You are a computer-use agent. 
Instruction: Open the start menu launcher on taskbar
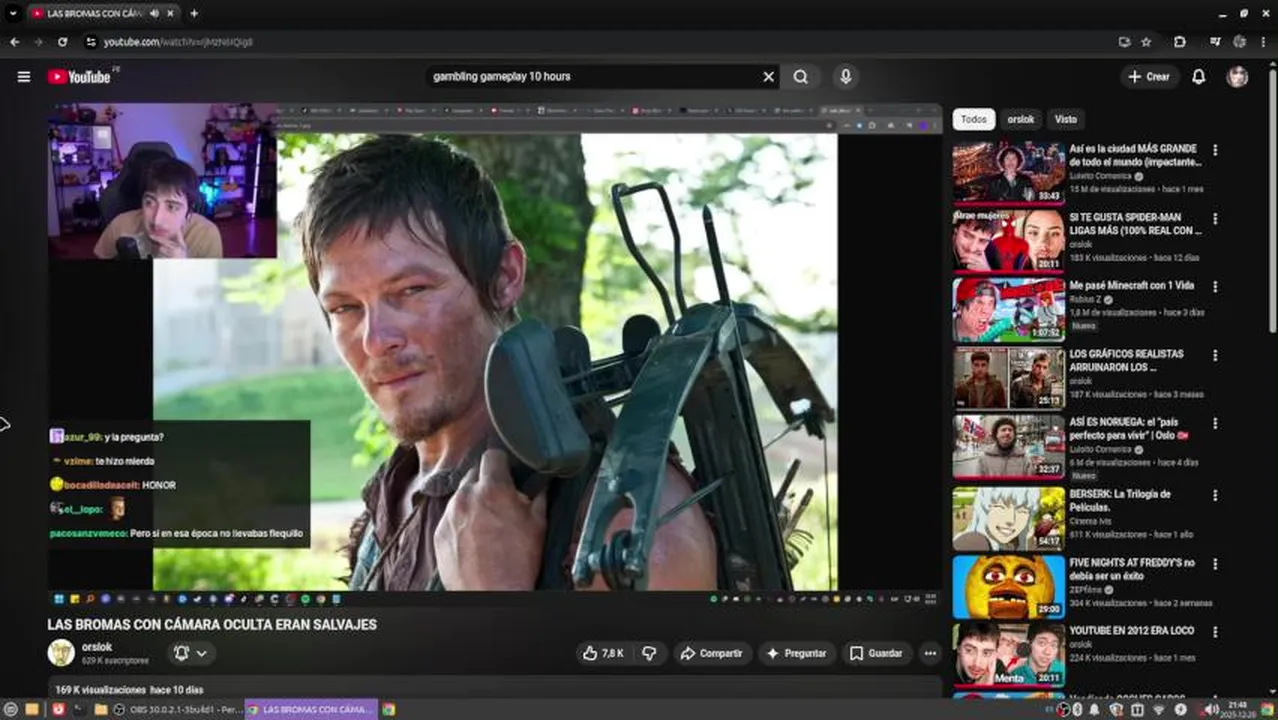pyautogui.click(x=11, y=709)
